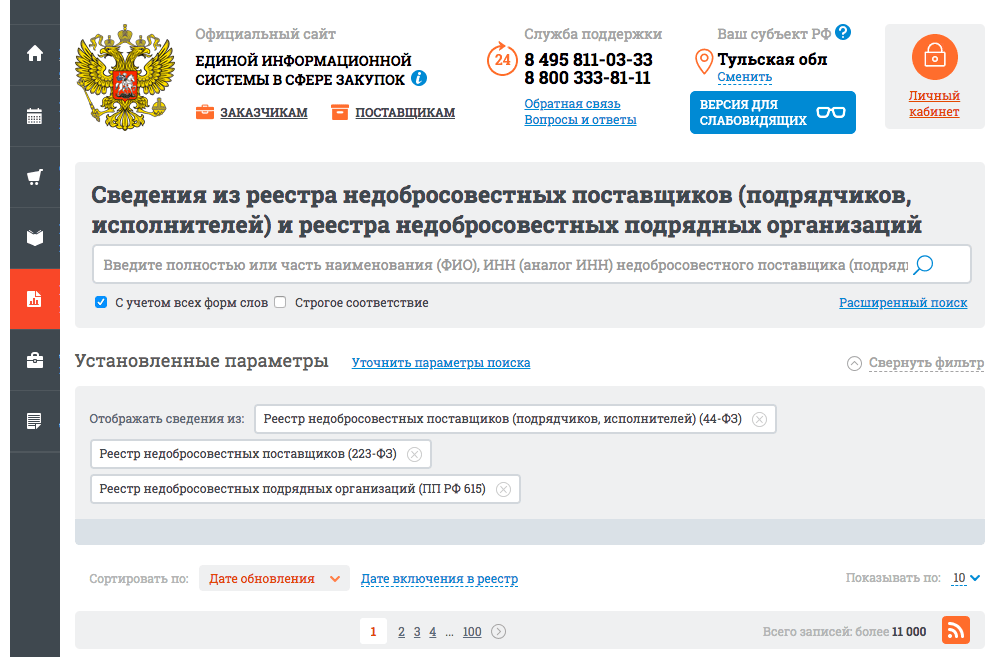Remove the ПП РФ 615 filter tag
Image resolution: width=999 pixels, height=657 pixels.
(503, 489)
